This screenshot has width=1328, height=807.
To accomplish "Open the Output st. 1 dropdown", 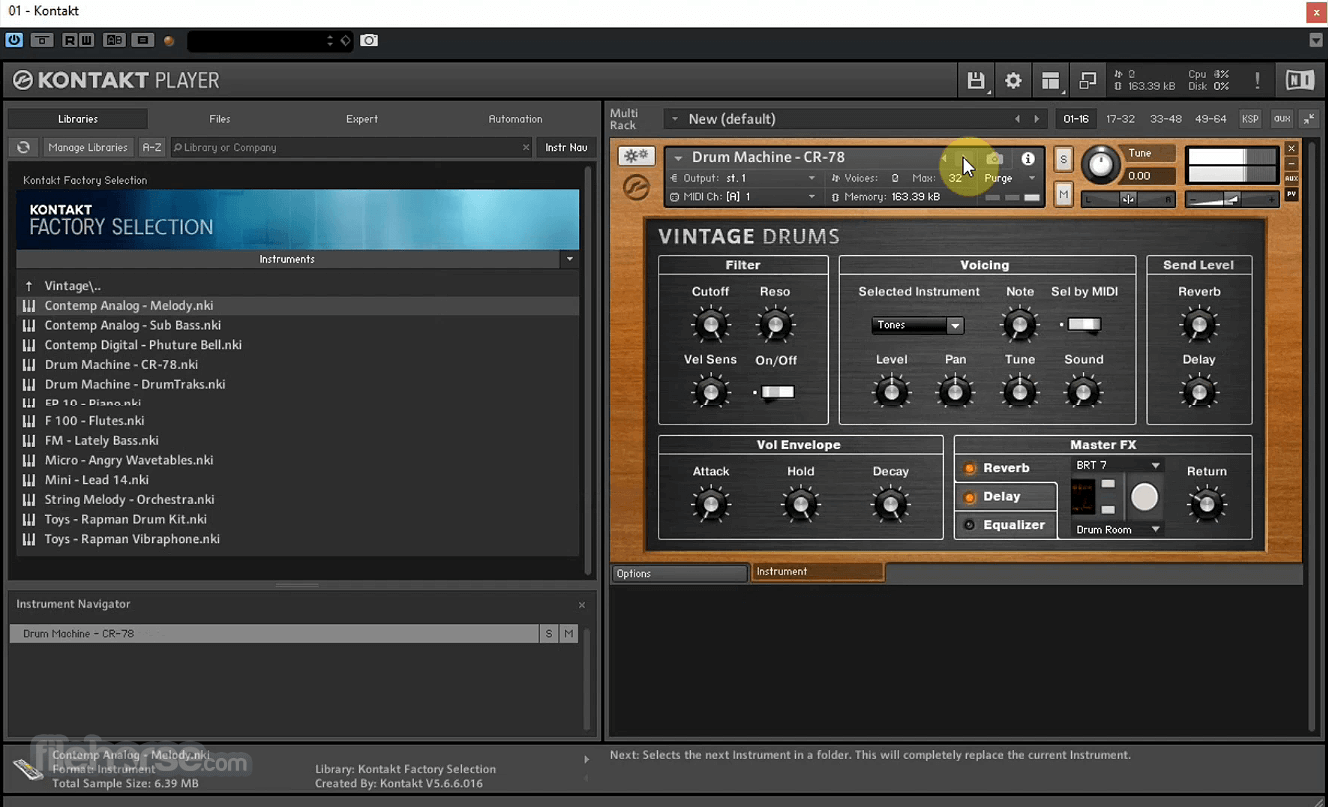I will (x=743, y=178).
